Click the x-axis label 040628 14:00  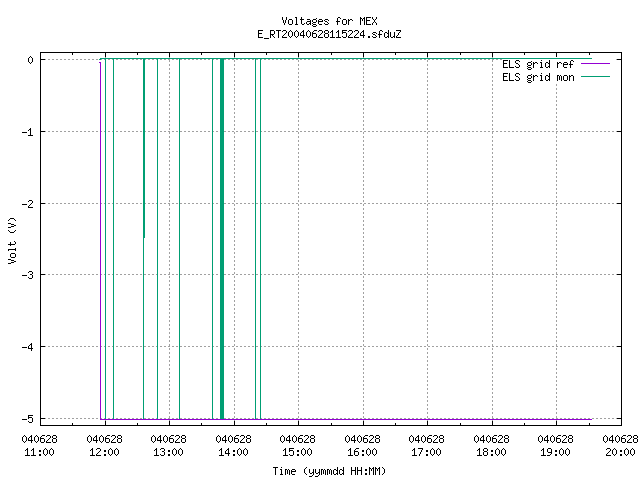point(233,446)
